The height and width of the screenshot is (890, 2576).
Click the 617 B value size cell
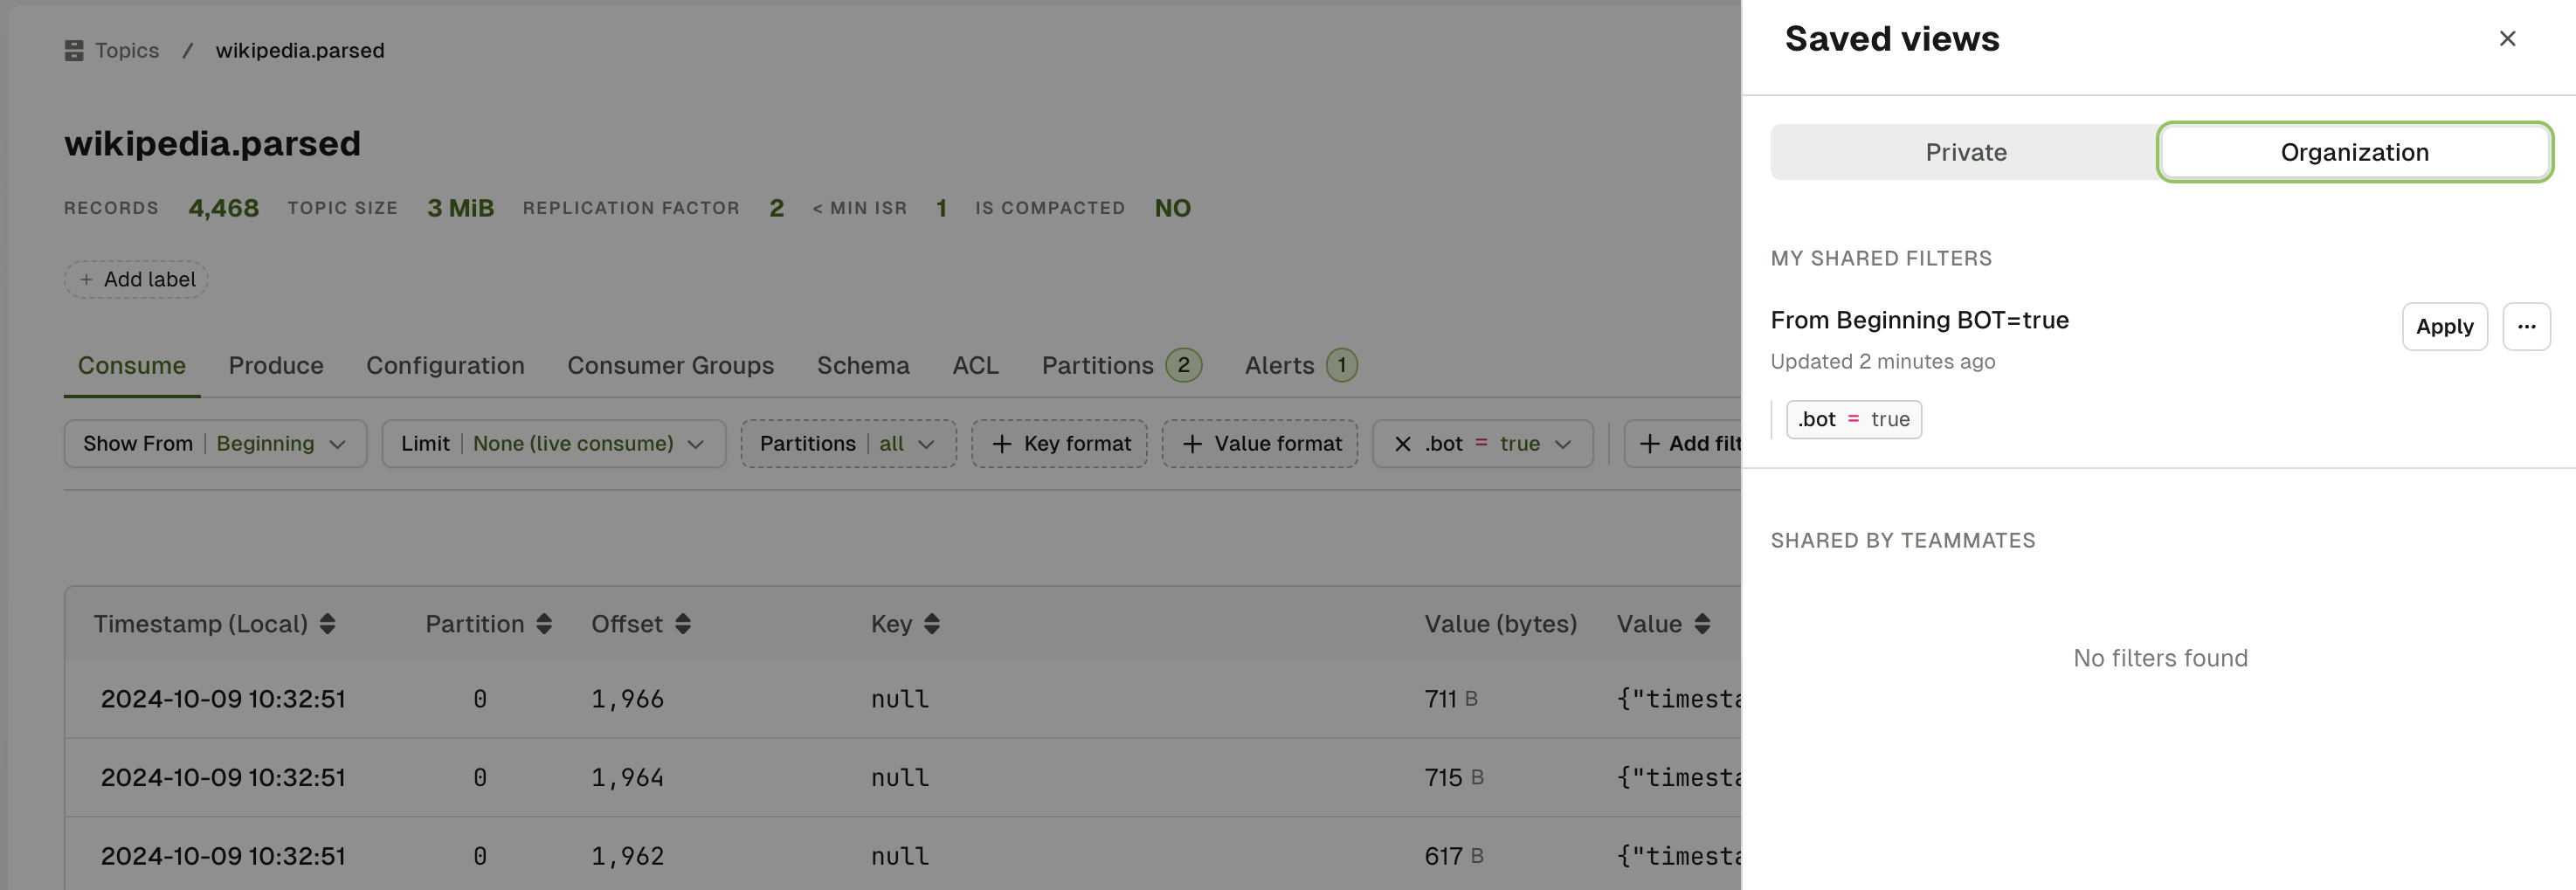pos(1454,856)
